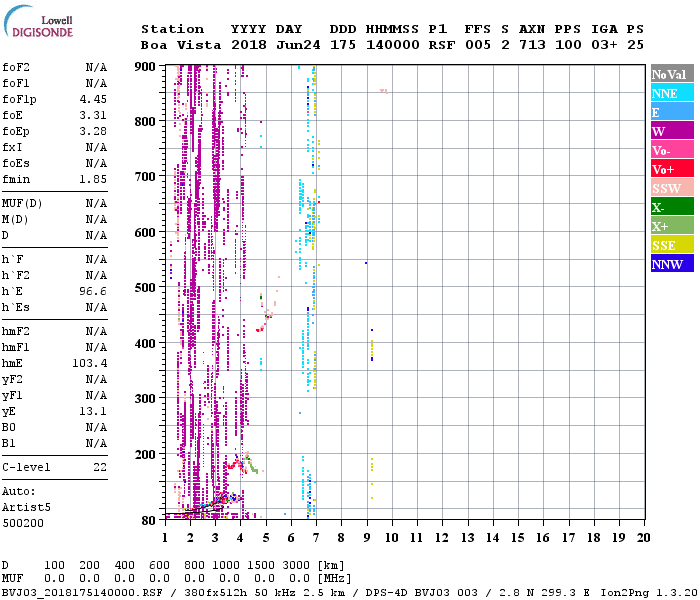
Task: Click the fmin value 1.85
Action: 93,179
